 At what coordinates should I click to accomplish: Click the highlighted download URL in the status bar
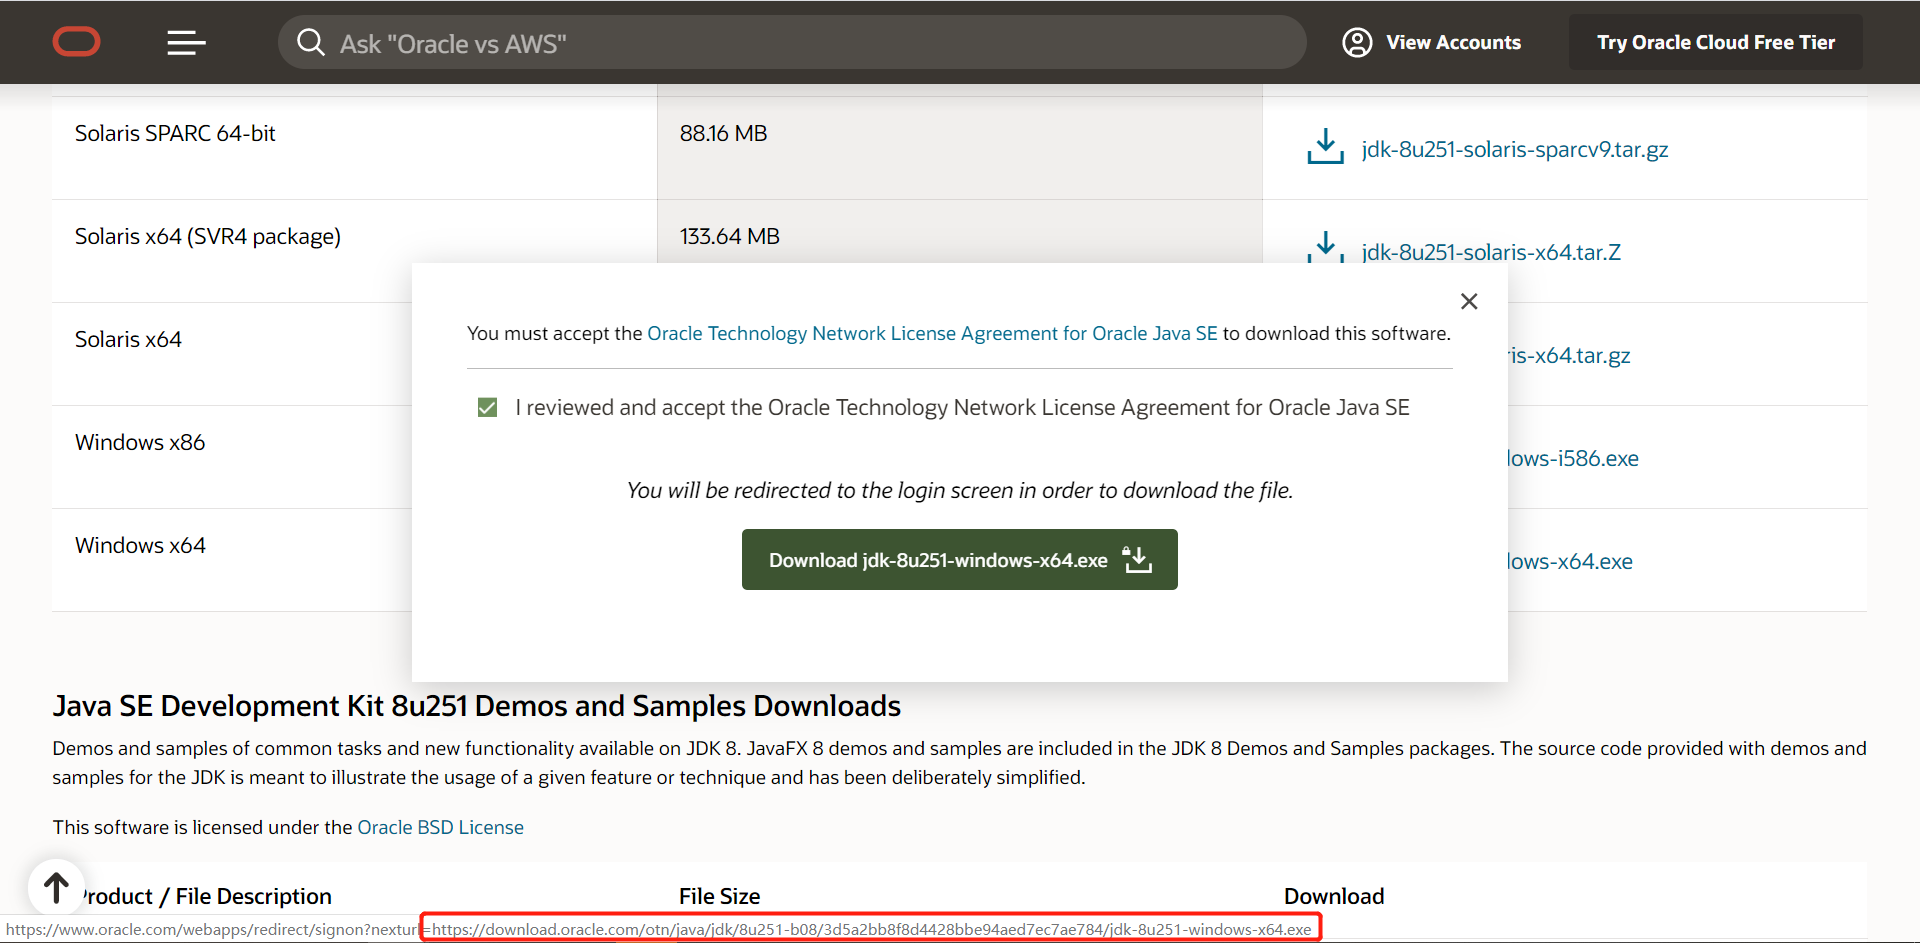(870, 928)
